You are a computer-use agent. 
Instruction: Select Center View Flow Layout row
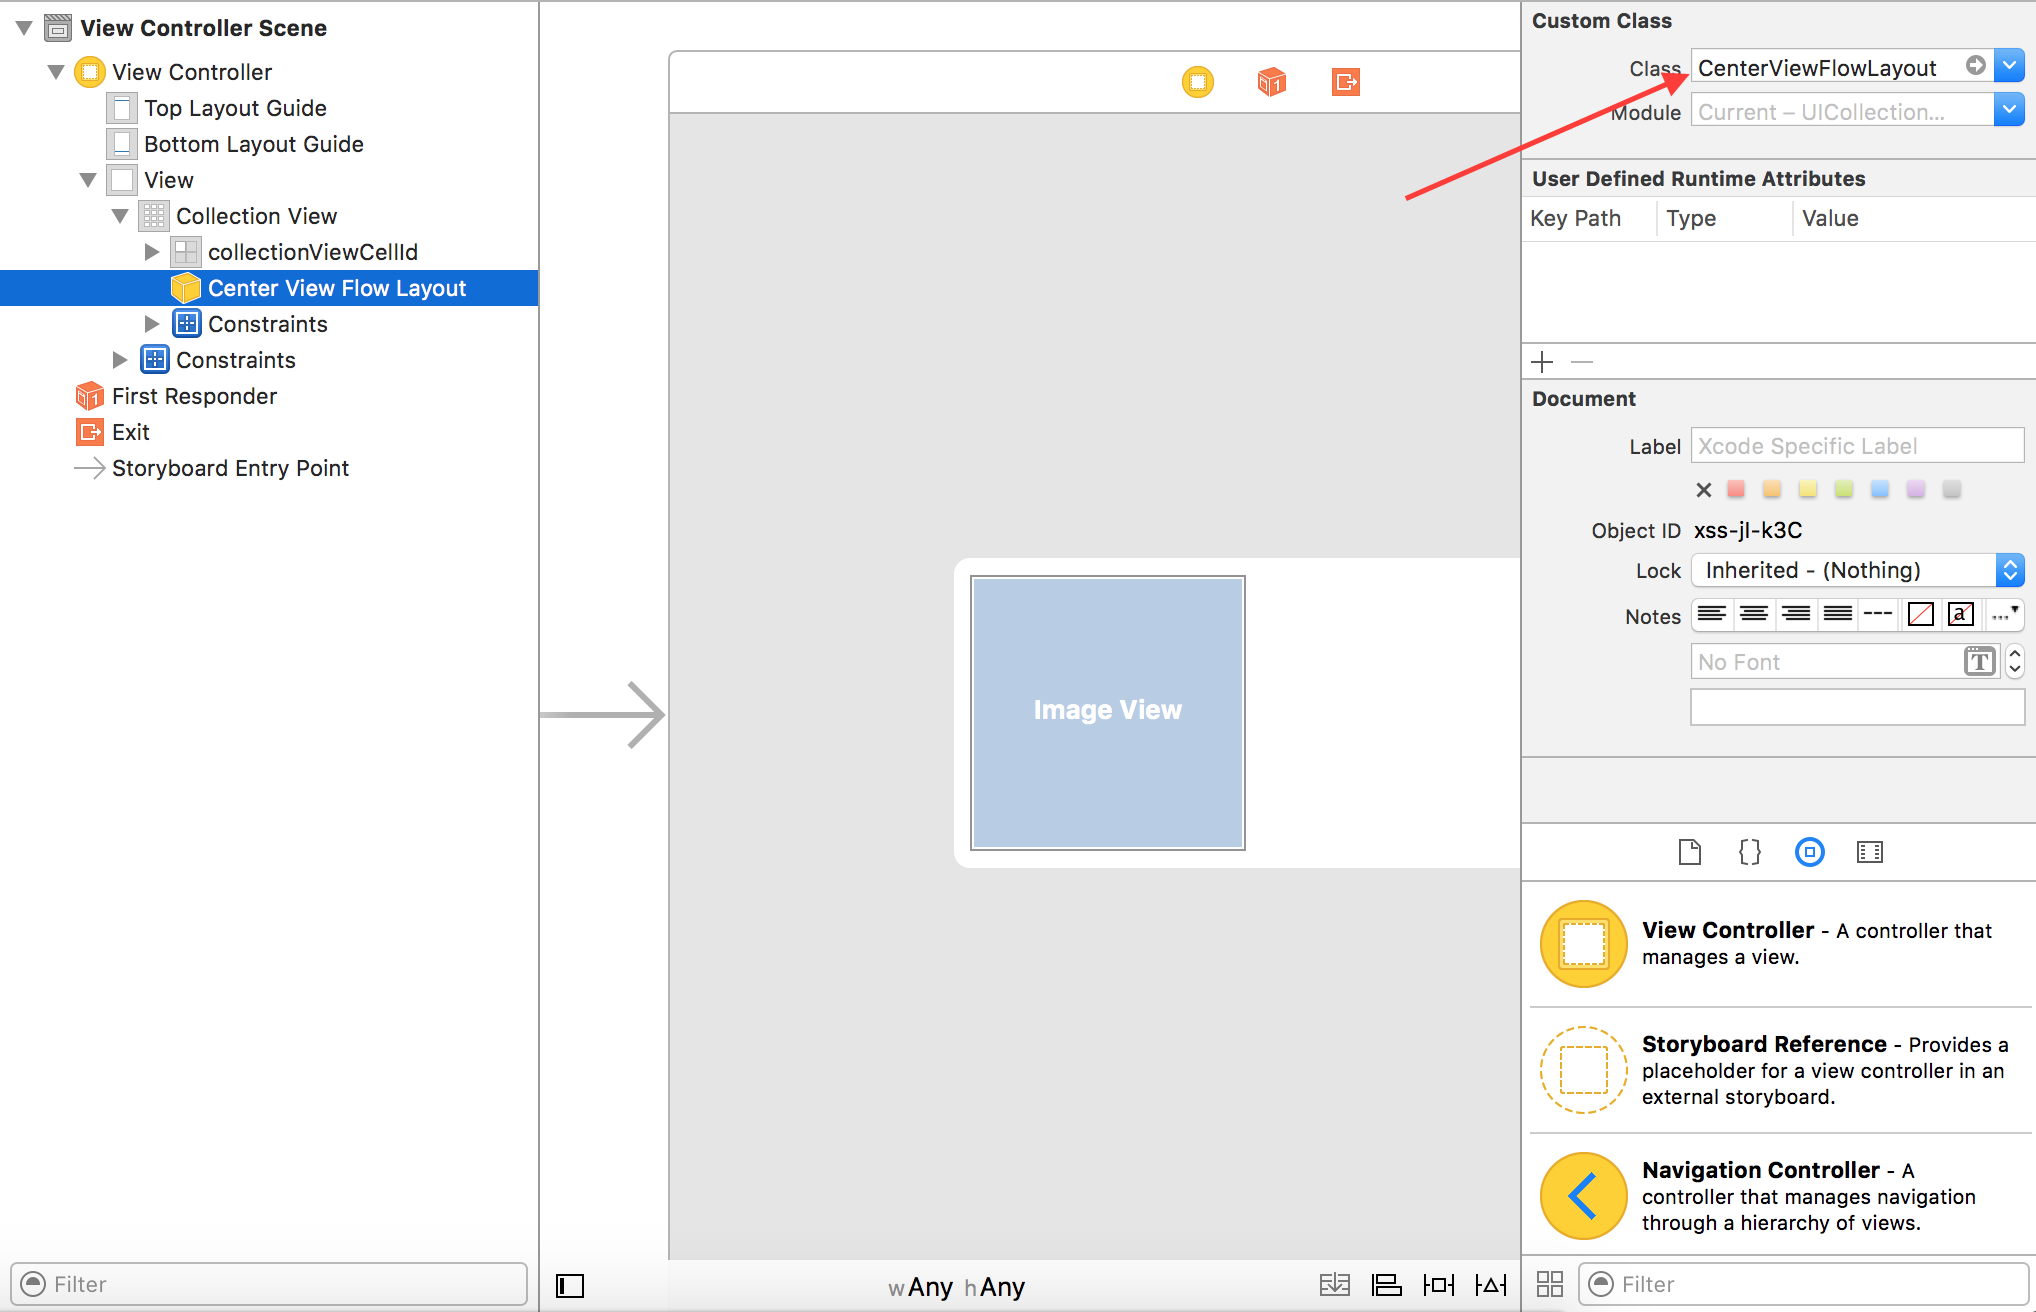[269, 288]
